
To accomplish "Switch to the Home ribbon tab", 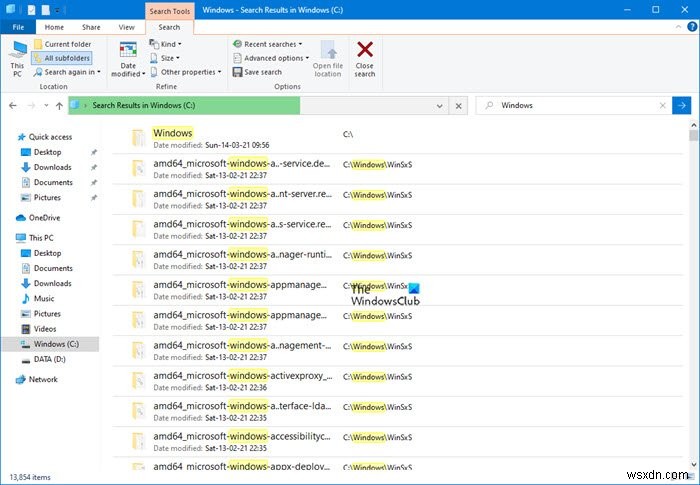I will click(54, 27).
